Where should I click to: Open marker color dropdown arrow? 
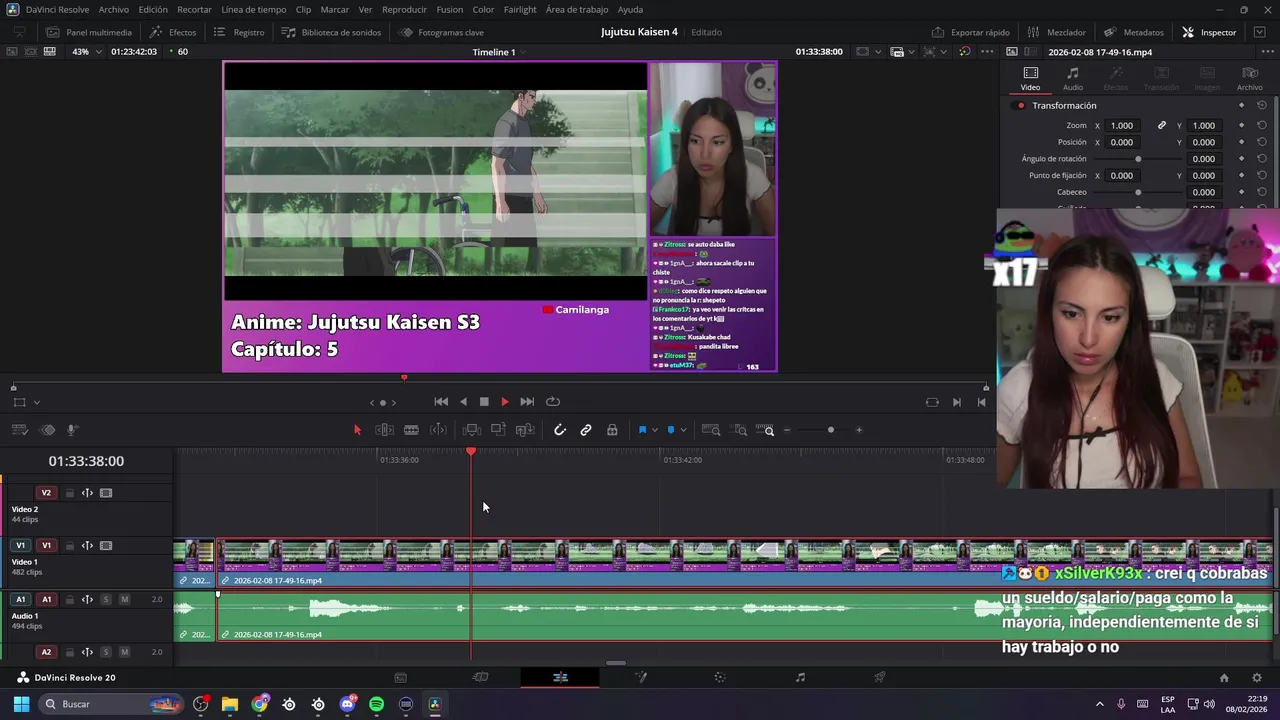tap(683, 430)
